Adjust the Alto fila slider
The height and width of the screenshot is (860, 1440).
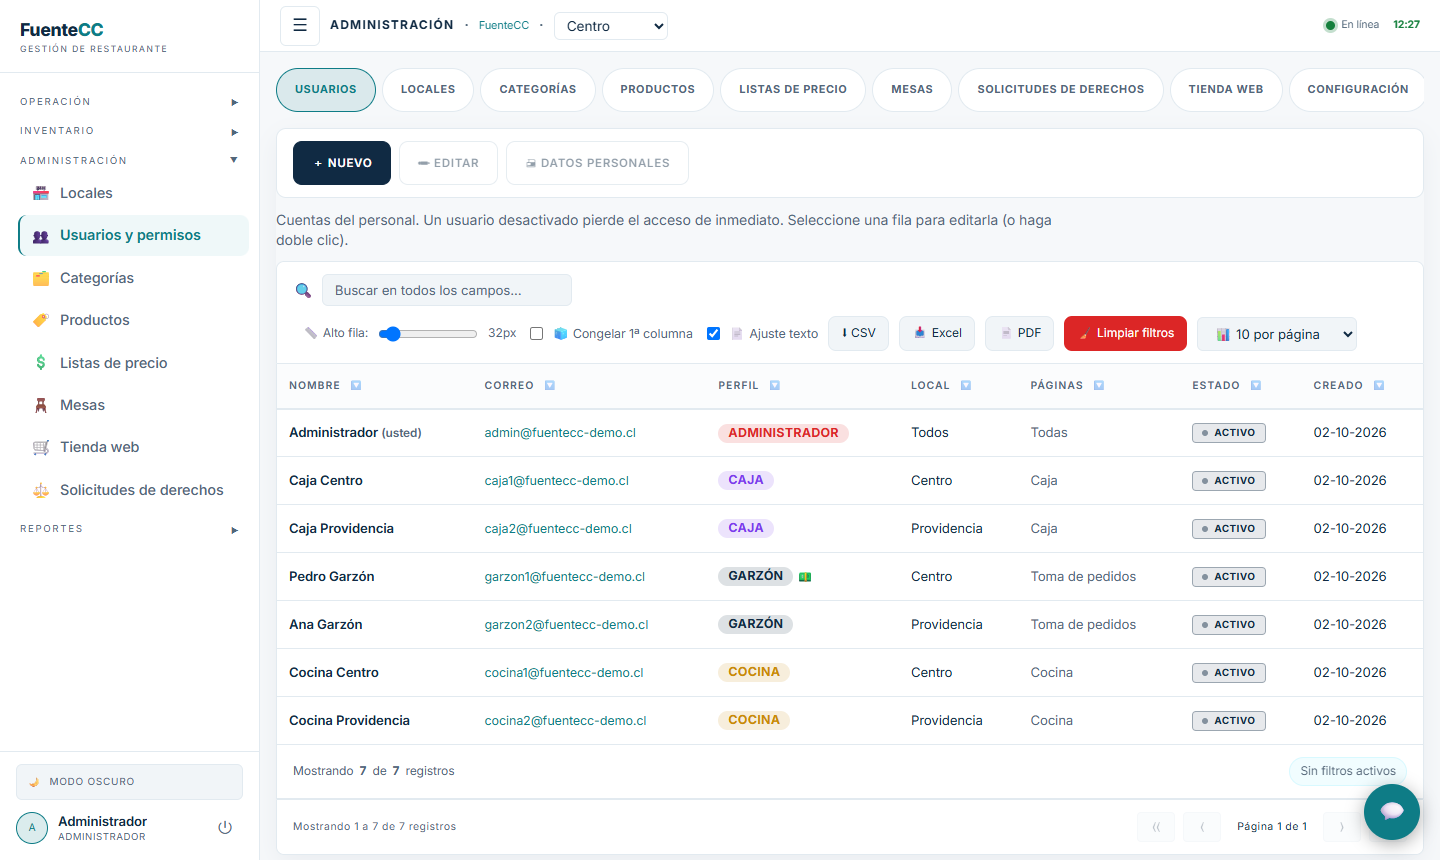coord(428,334)
